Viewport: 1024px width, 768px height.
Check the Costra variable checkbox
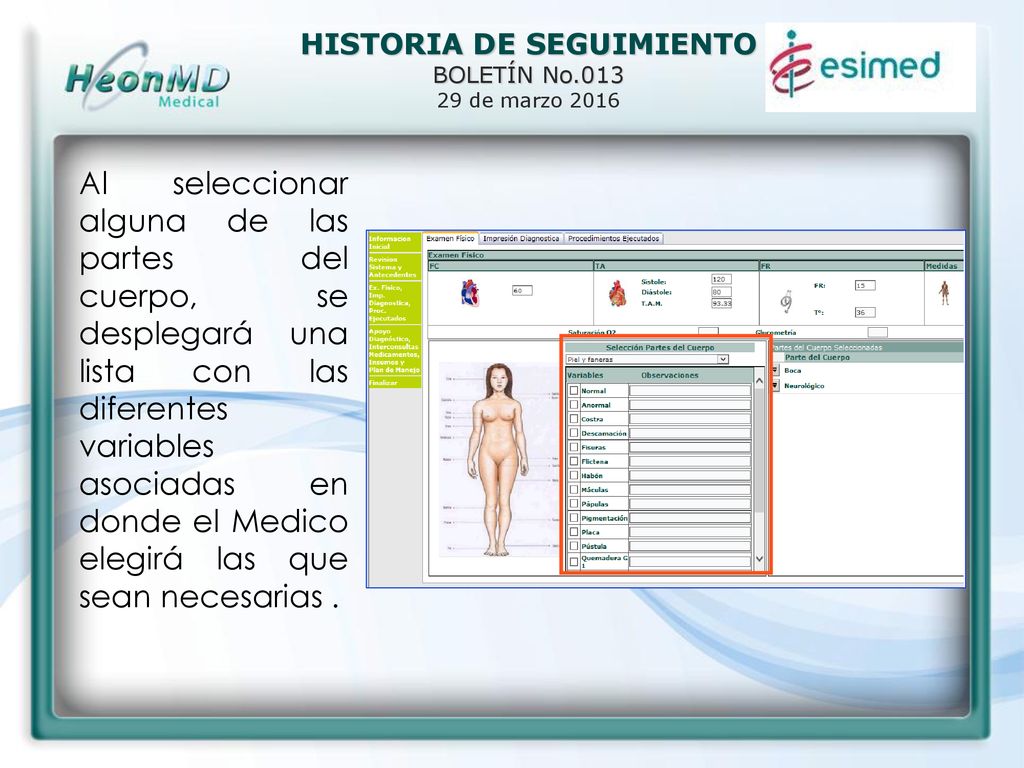click(574, 419)
